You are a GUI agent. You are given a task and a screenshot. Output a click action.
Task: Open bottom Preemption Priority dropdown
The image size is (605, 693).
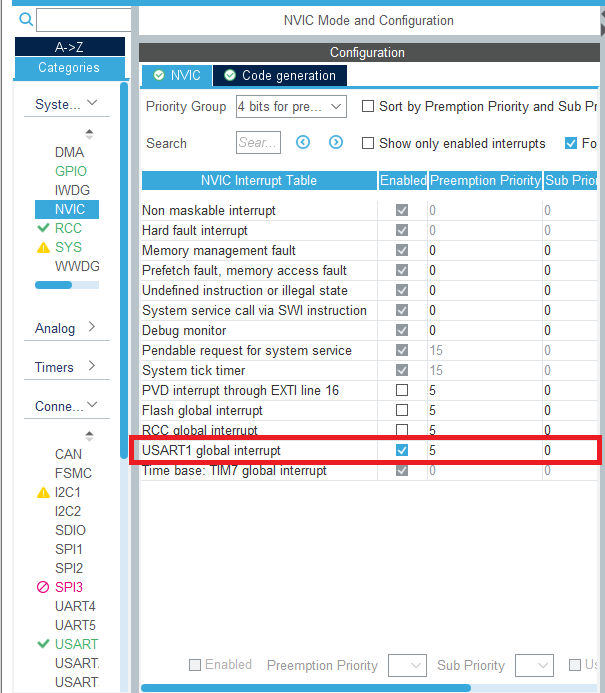(407, 665)
